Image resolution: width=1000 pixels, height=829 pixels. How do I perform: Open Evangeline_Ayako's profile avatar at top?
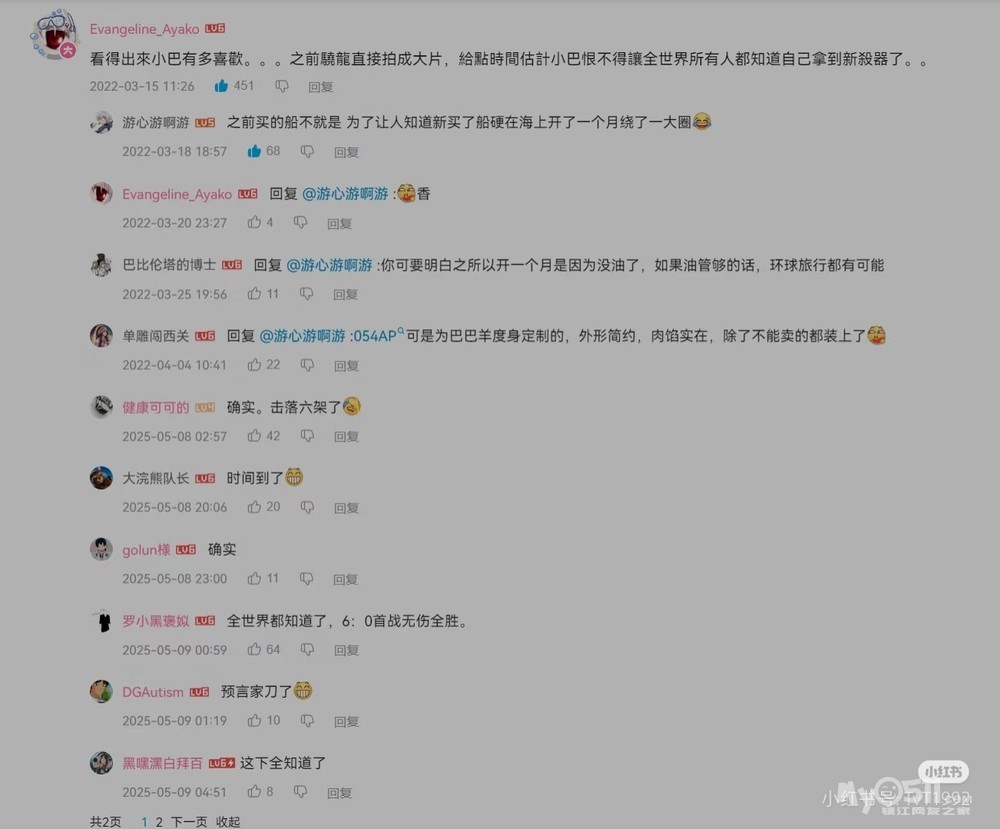coord(55,34)
